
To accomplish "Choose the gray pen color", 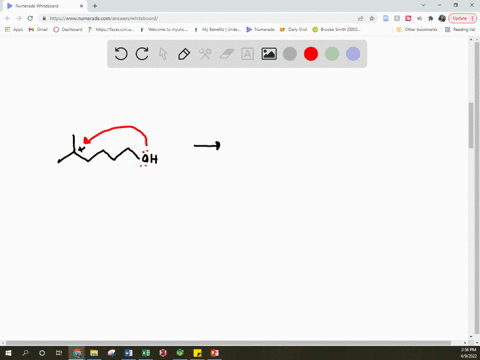I will coord(290,54).
